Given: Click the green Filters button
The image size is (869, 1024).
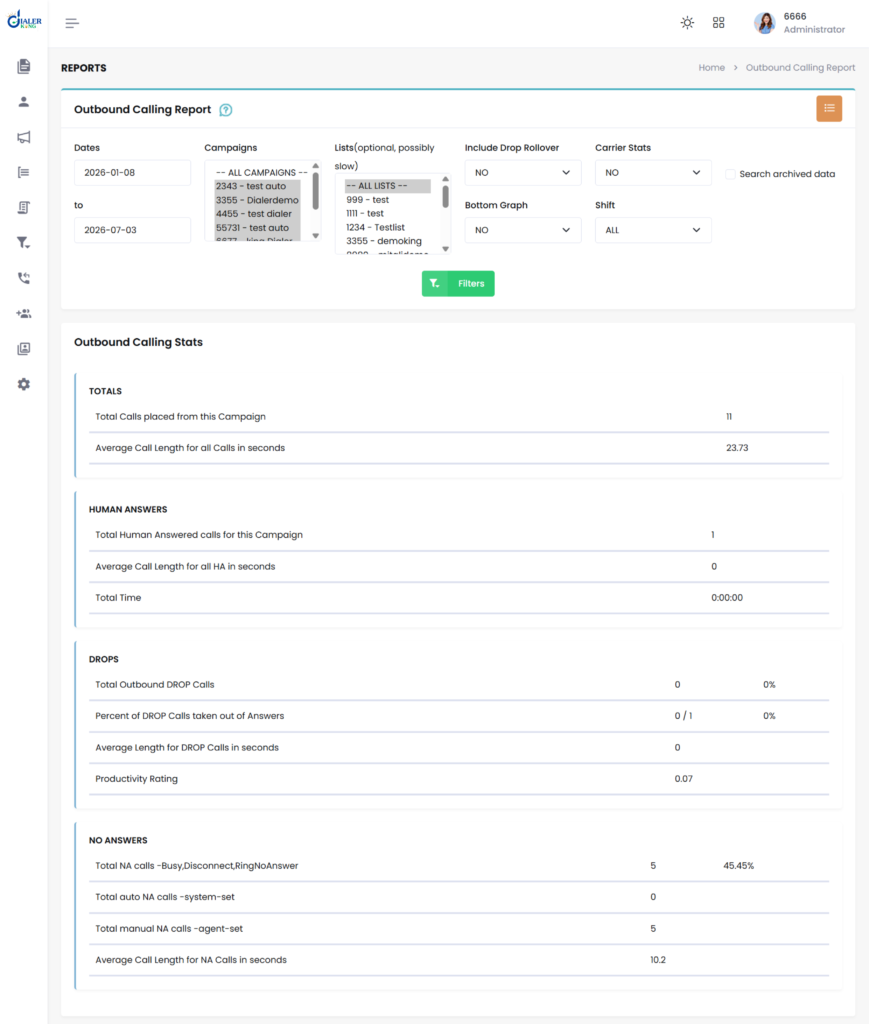Looking at the screenshot, I should (458, 283).
